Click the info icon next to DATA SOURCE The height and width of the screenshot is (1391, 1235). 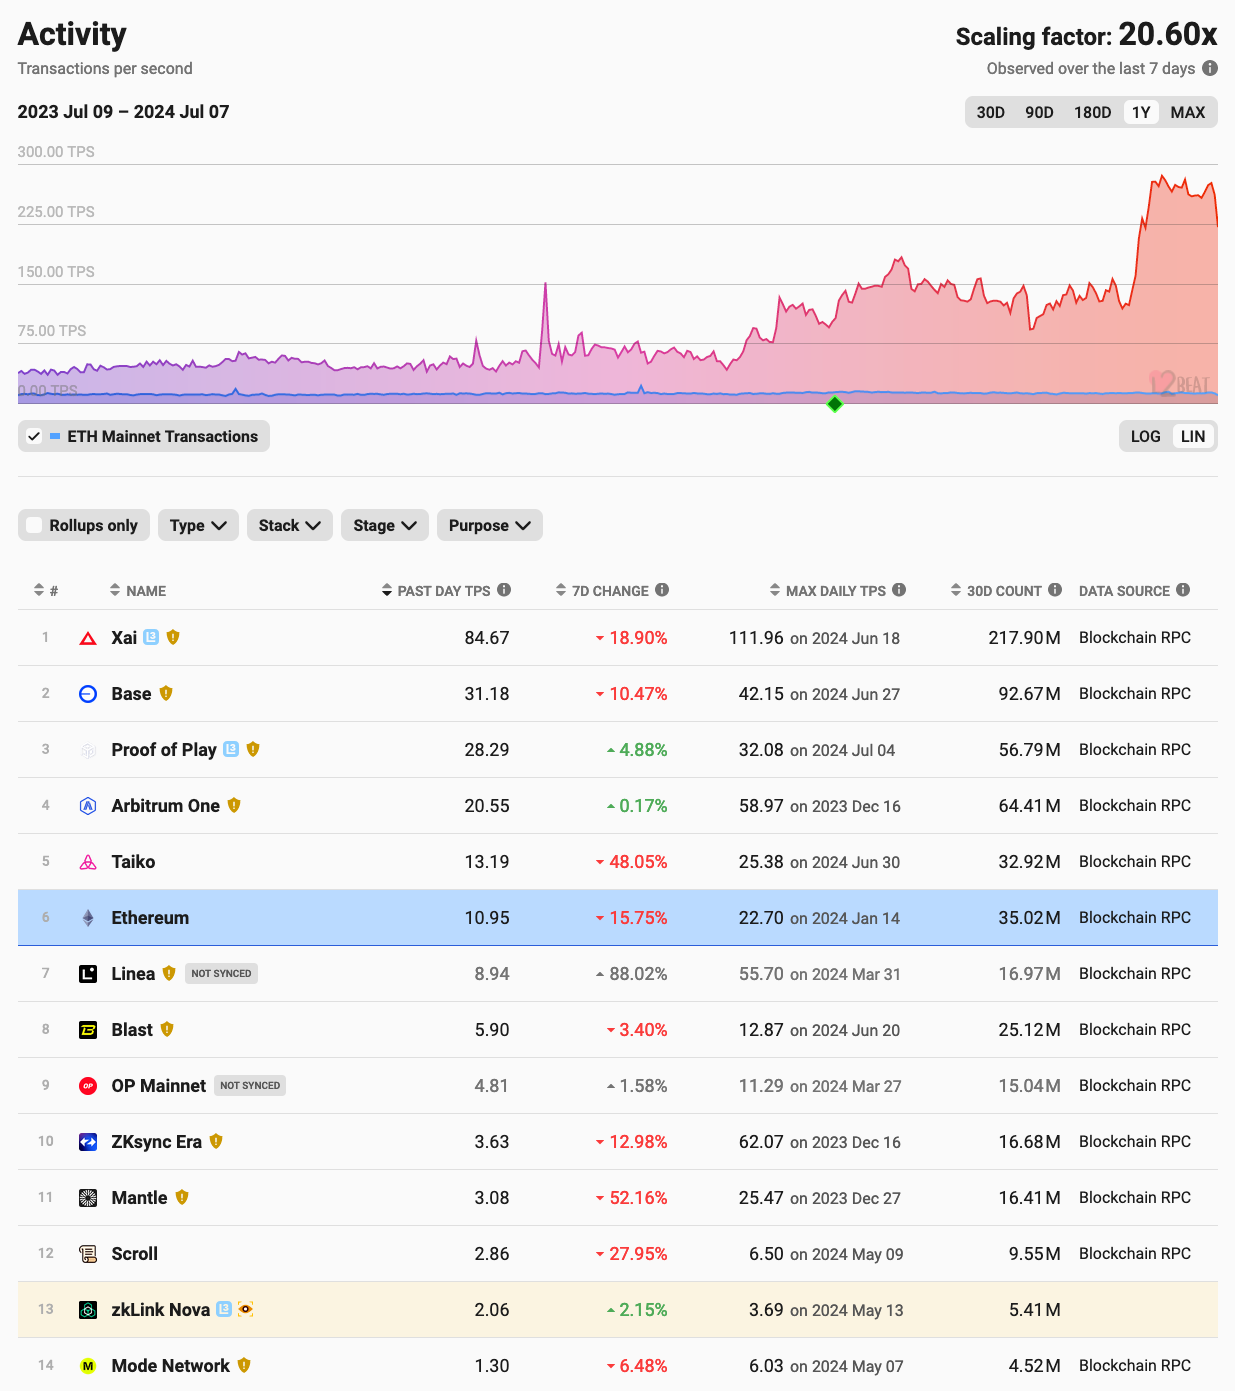pyautogui.click(x=1183, y=590)
